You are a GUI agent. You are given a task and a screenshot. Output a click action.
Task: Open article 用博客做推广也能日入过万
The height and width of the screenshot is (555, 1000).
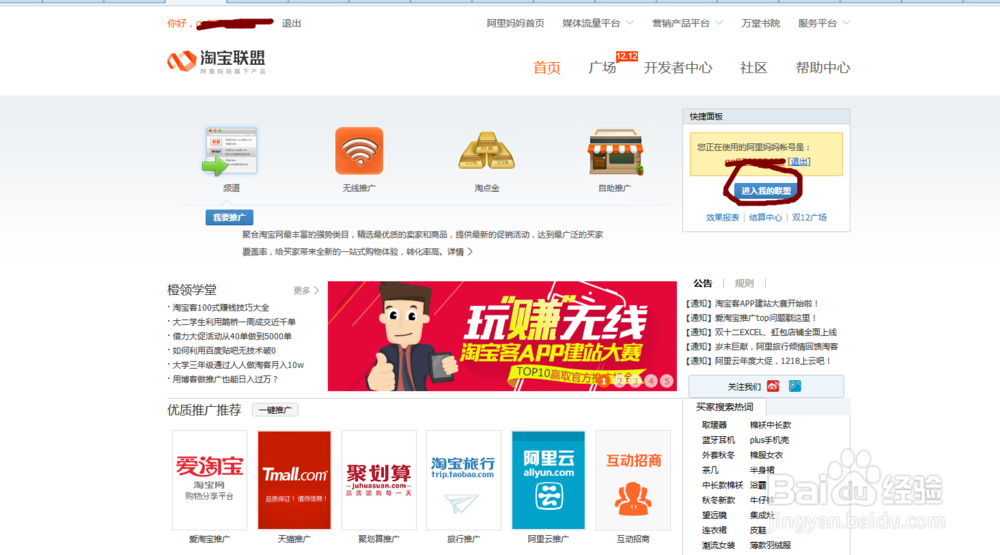pyautogui.click(x=225, y=379)
